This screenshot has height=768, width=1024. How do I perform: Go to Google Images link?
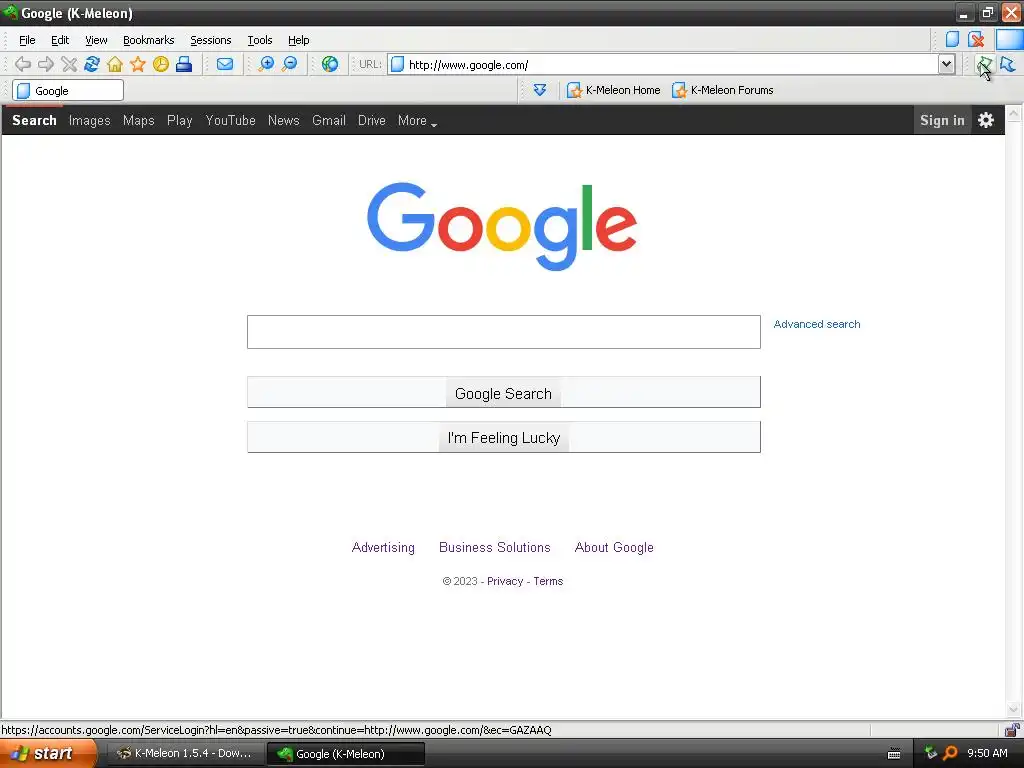pyautogui.click(x=89, y=120)
